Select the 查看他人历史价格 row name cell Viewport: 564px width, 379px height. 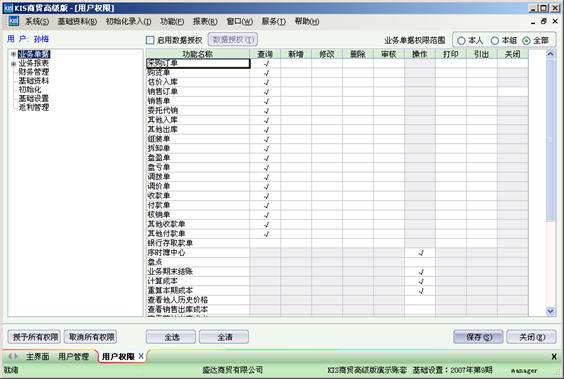[198, 300]
